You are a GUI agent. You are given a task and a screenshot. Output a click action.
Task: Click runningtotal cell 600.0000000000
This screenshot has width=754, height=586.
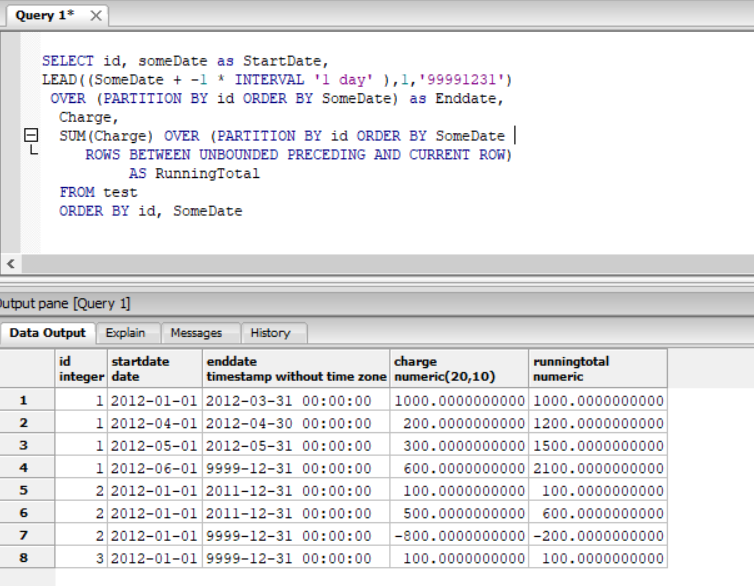click(x=598, y=513)
